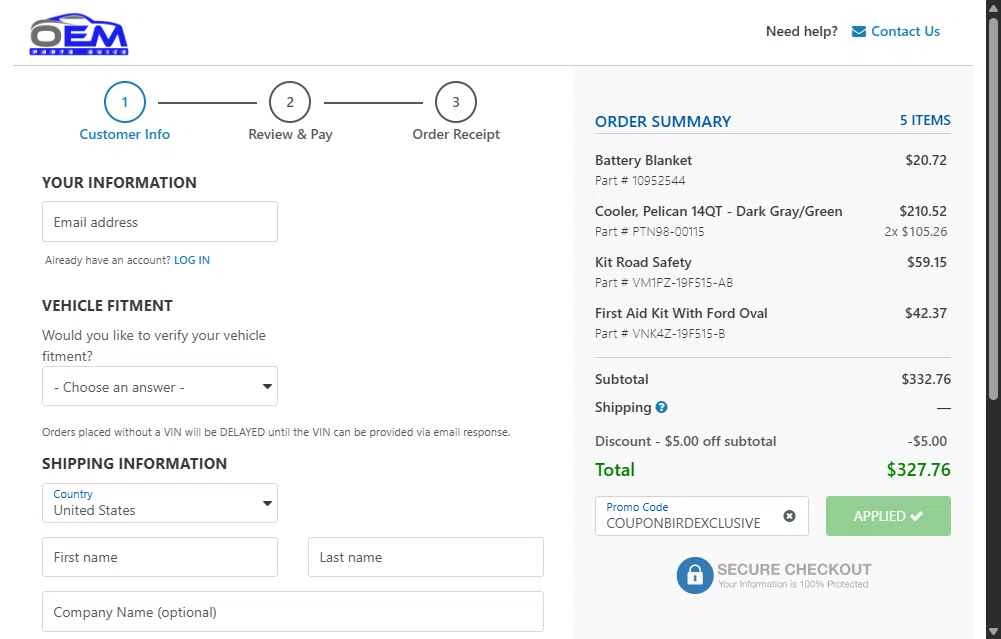Image resolution: width=1001 pixels, height=639 pixels.
Task: Click the Subtotal value $332.76
Action: (x=926, y=379)
